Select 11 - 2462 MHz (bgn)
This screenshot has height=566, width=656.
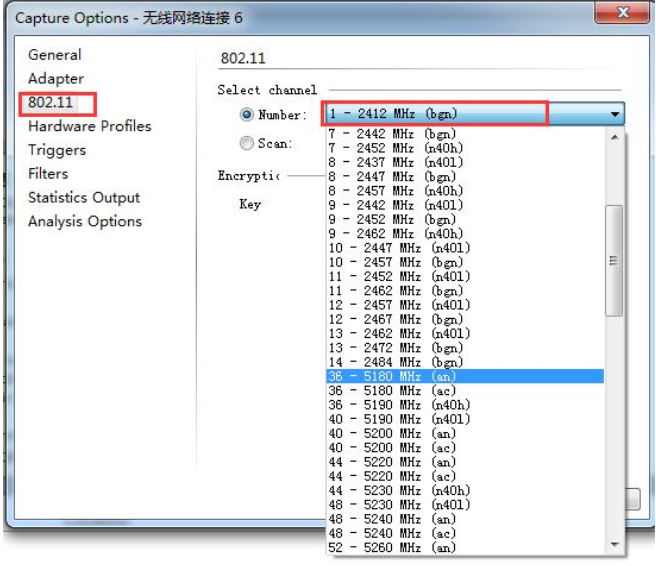tap(465, 290)
